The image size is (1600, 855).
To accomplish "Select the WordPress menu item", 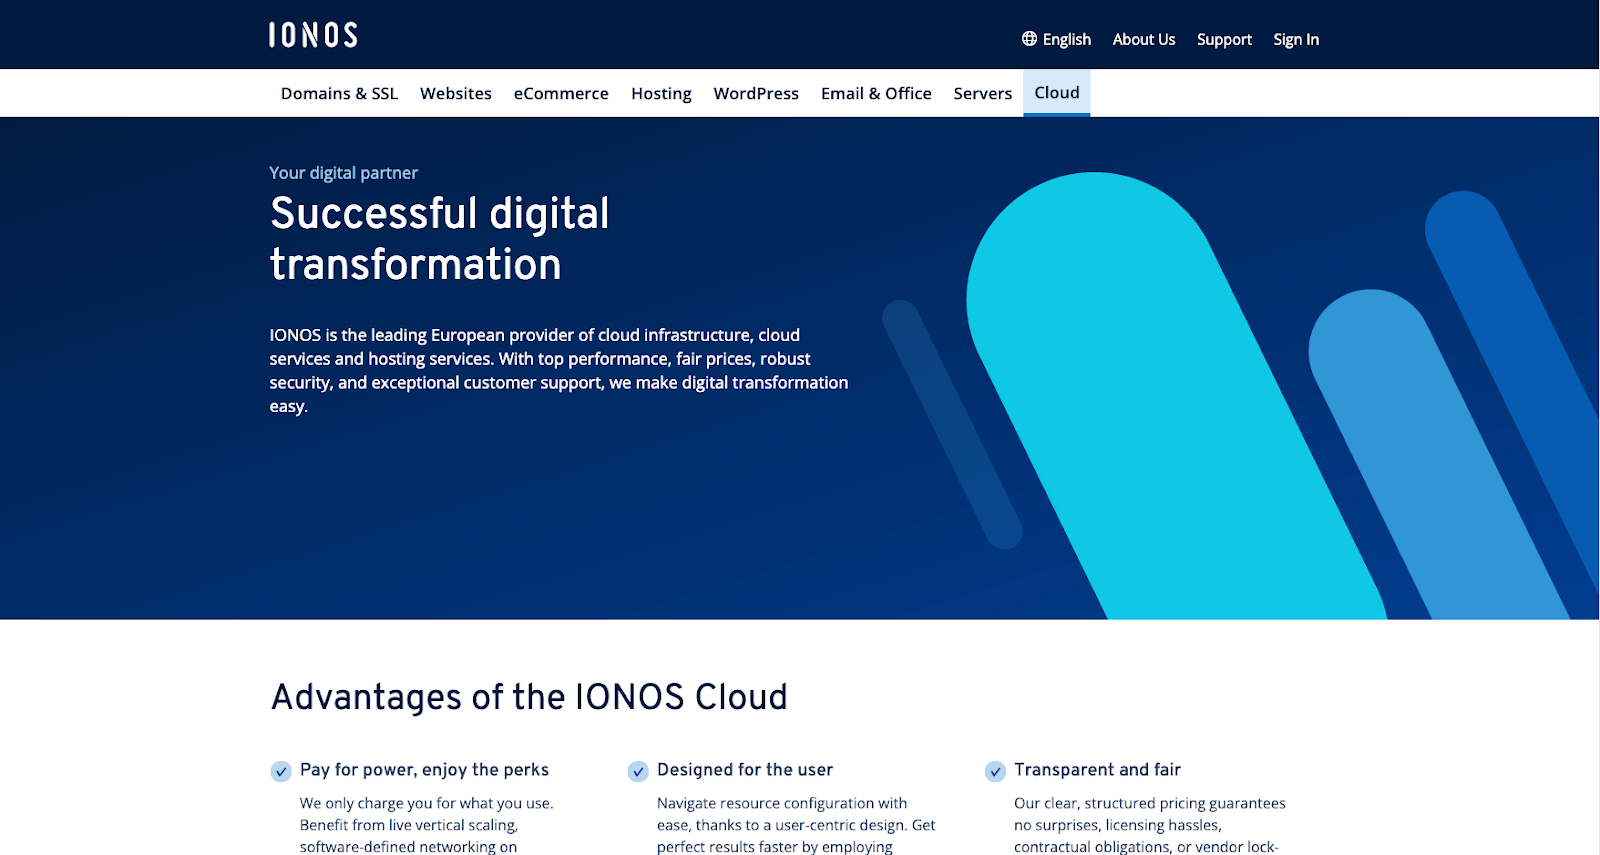I will tap(756, 93).
